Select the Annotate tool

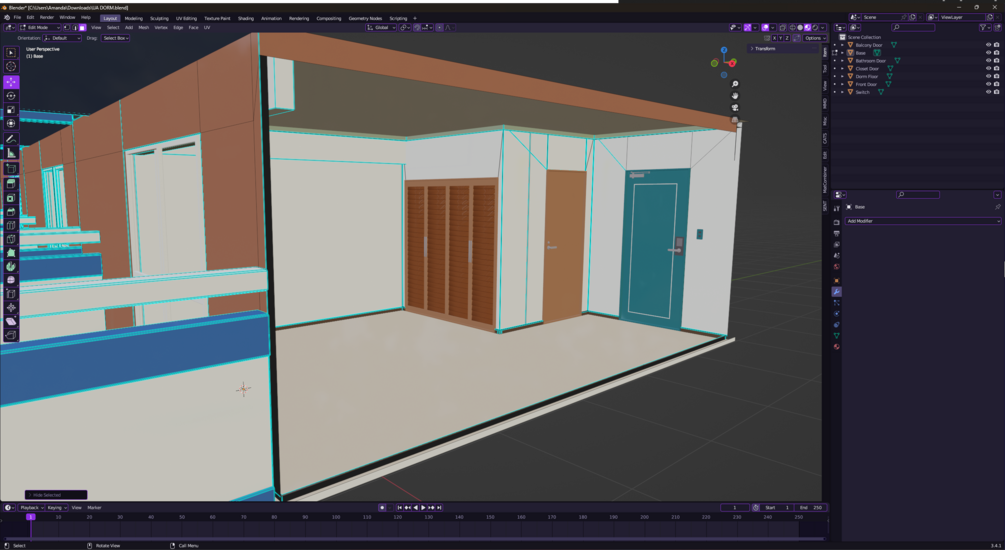point(11,139)
